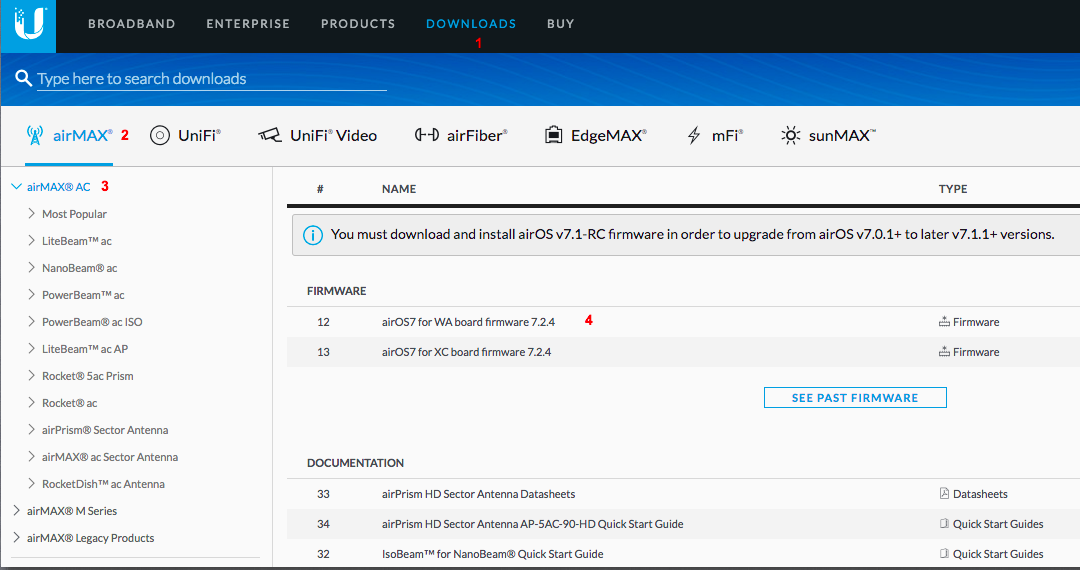
Task: Expand the airMAX M Series chevron
Action: point(17,510)
